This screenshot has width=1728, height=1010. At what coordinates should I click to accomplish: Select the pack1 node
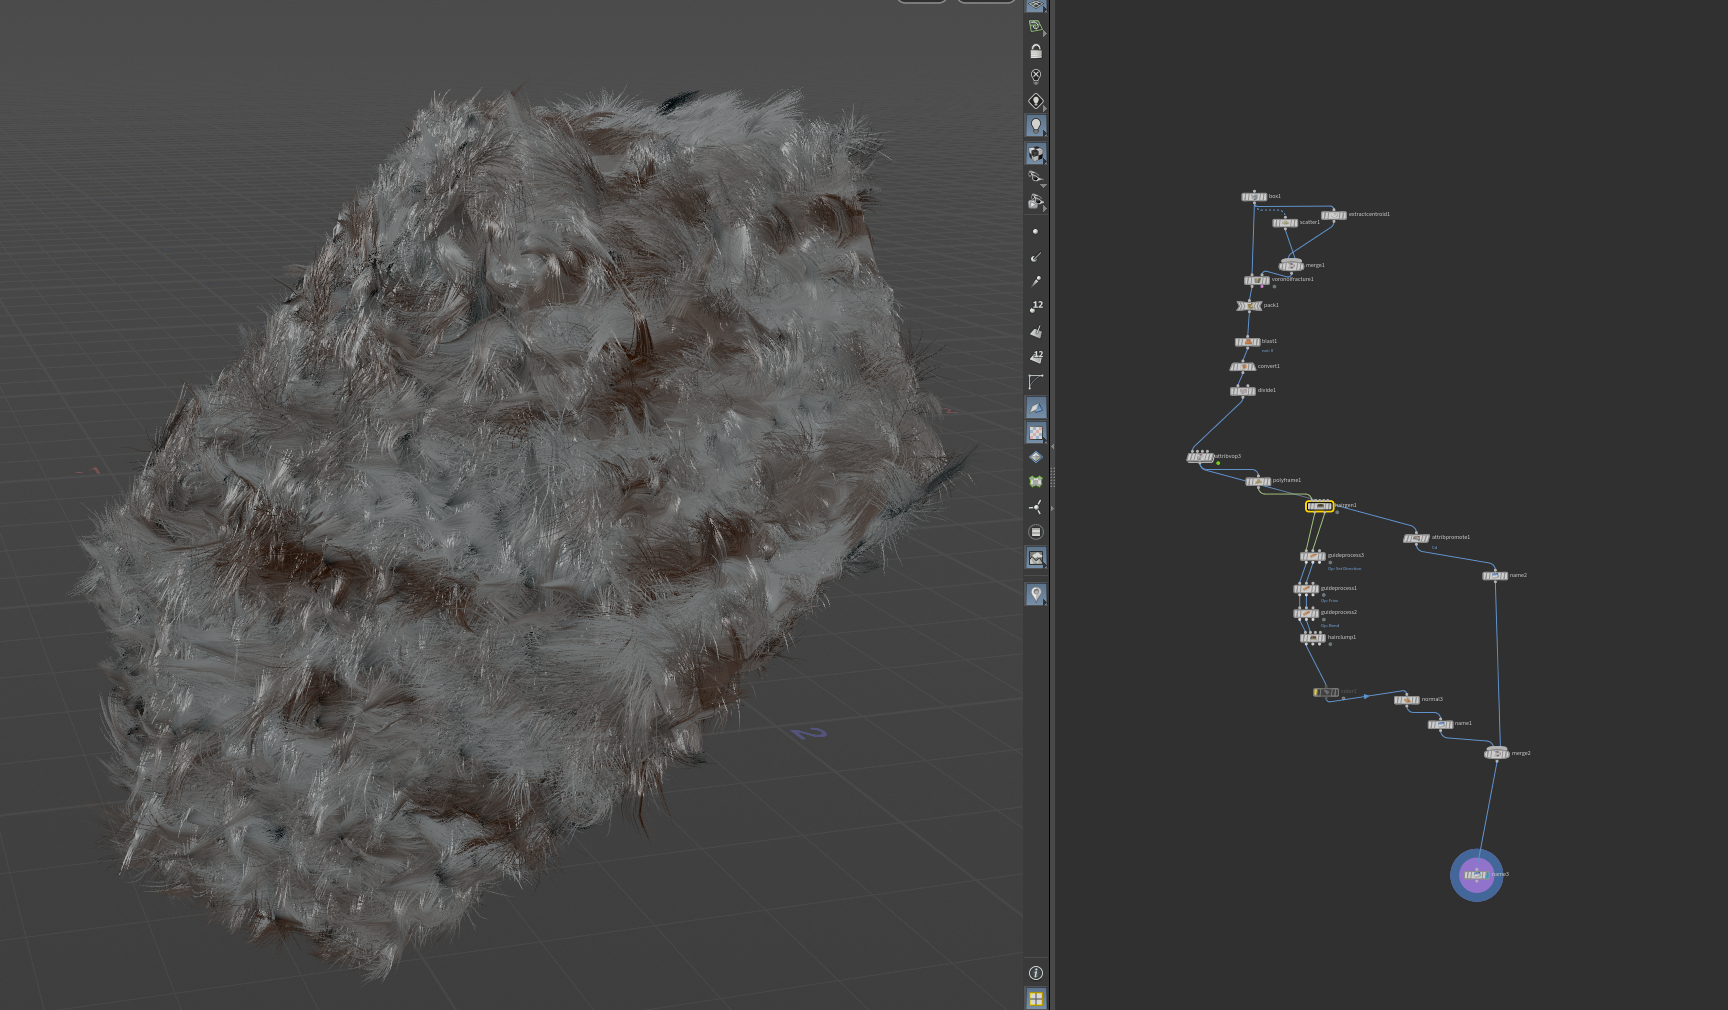point(1249,306)
